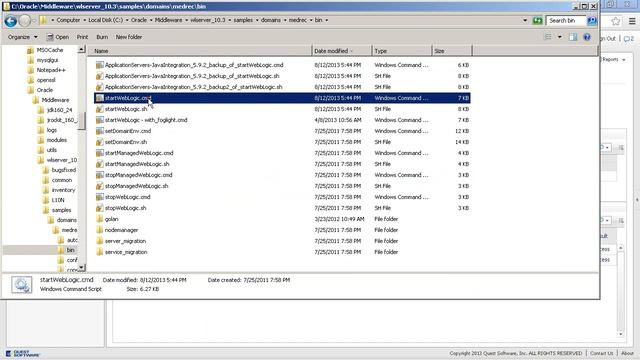
Task: Click the Local Disk (C:) breadcrumb
Action: (106, 20)
